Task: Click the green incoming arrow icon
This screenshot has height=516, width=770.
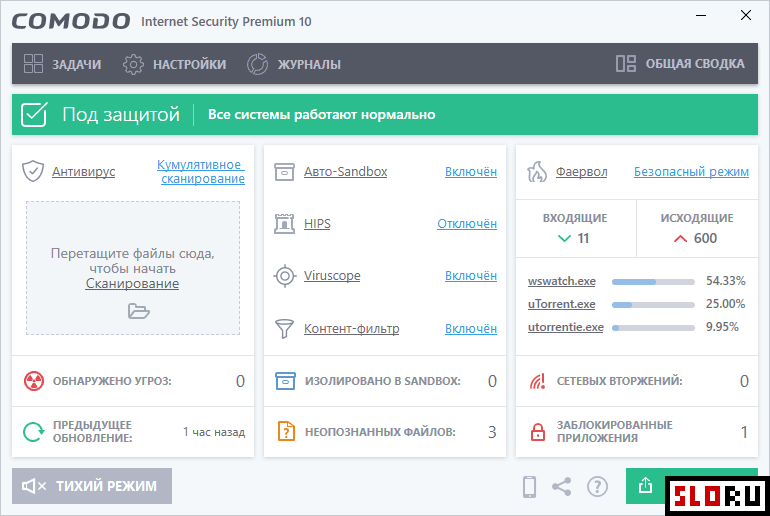Action: [x=564, y=239]
